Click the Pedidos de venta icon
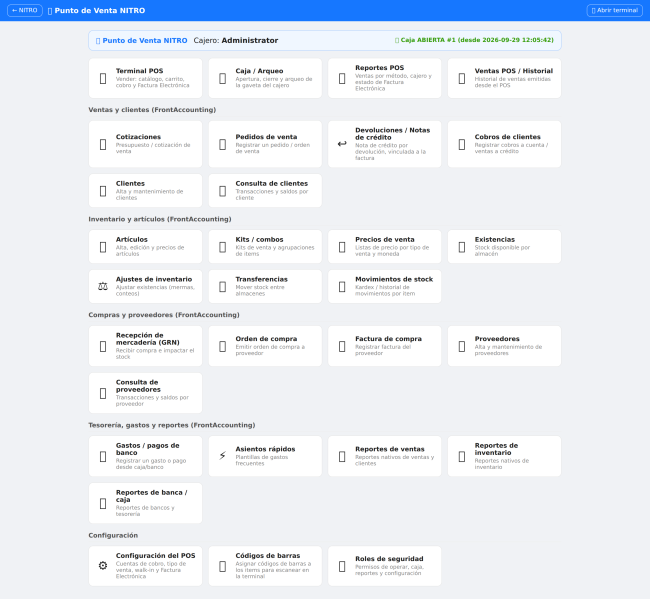 [x=223, y=144]
